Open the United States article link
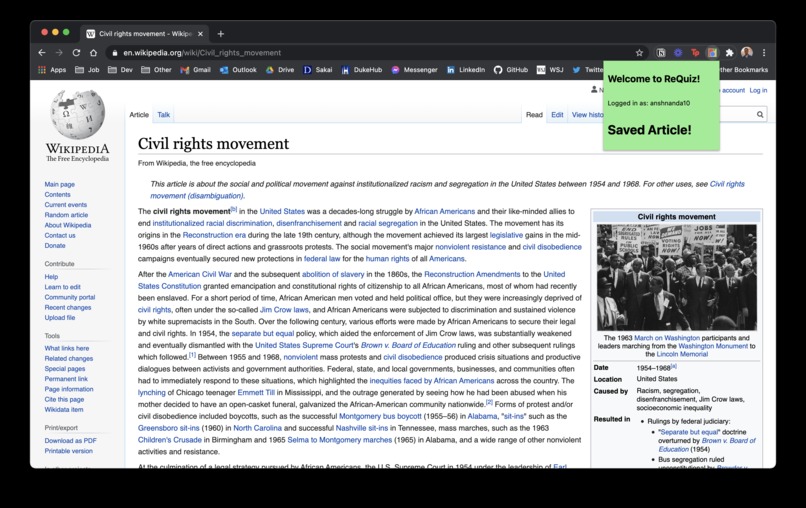Screen dimensions: 806x508 282,211
